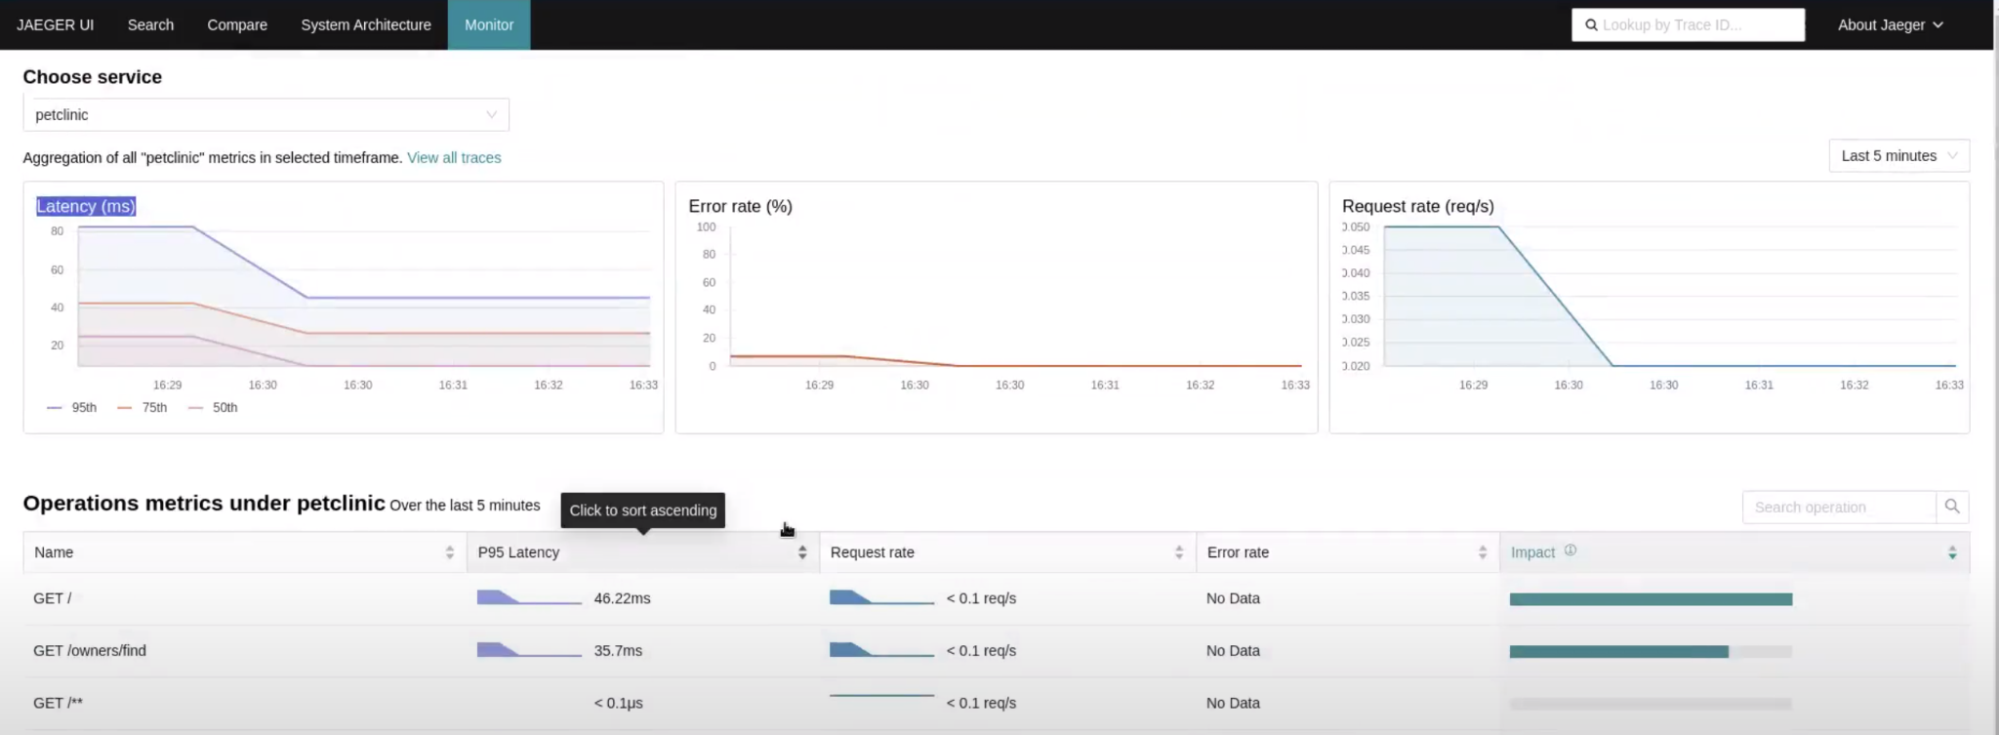Follow the View all traces link

[x=454, y=158]
